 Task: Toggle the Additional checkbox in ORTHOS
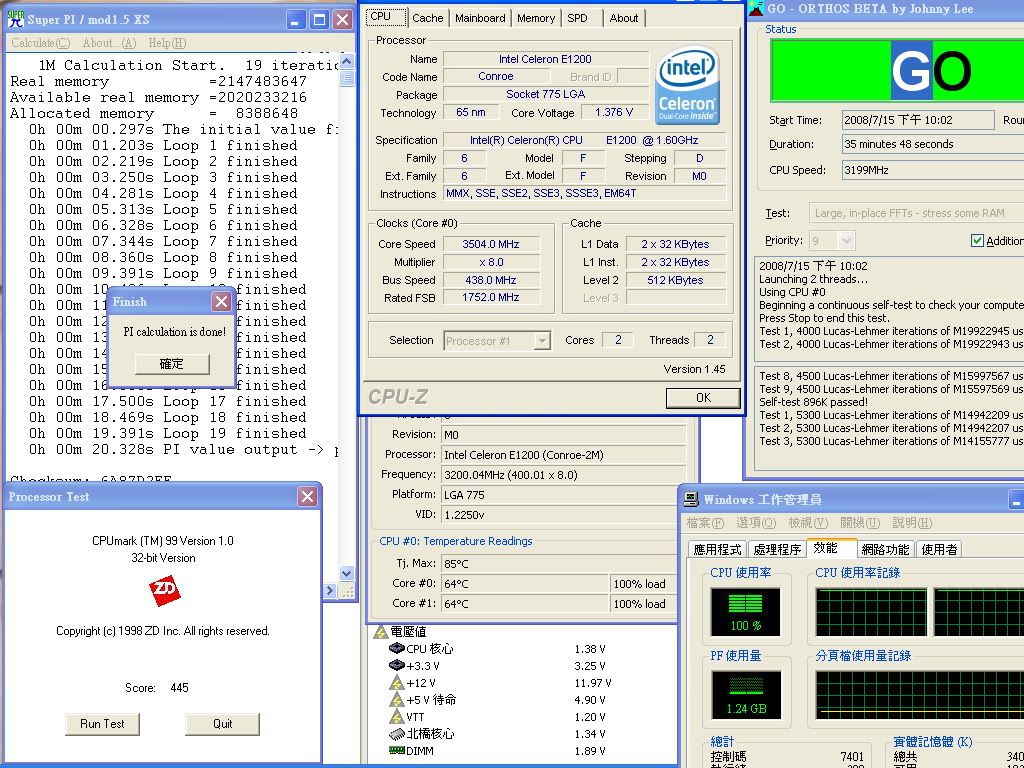tap(977, 240)
